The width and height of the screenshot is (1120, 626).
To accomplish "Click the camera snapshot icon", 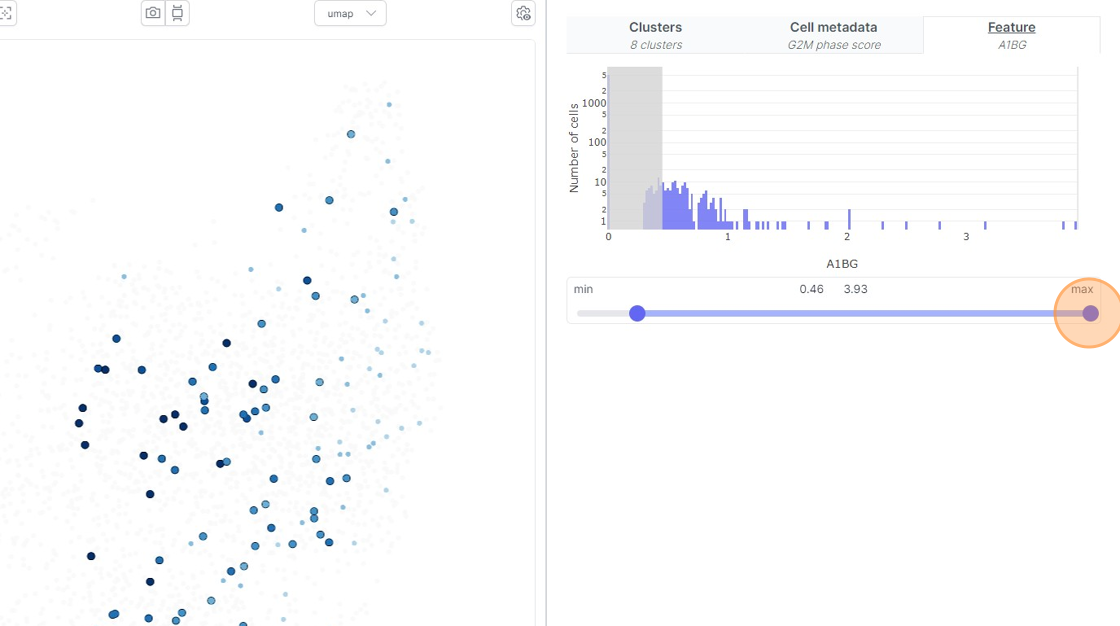I will click(153, 13).
